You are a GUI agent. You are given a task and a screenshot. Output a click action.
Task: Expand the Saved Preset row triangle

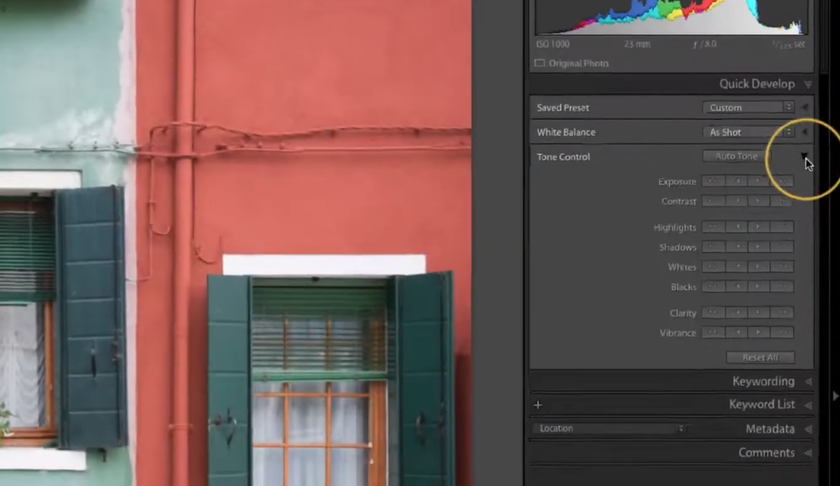805,108
